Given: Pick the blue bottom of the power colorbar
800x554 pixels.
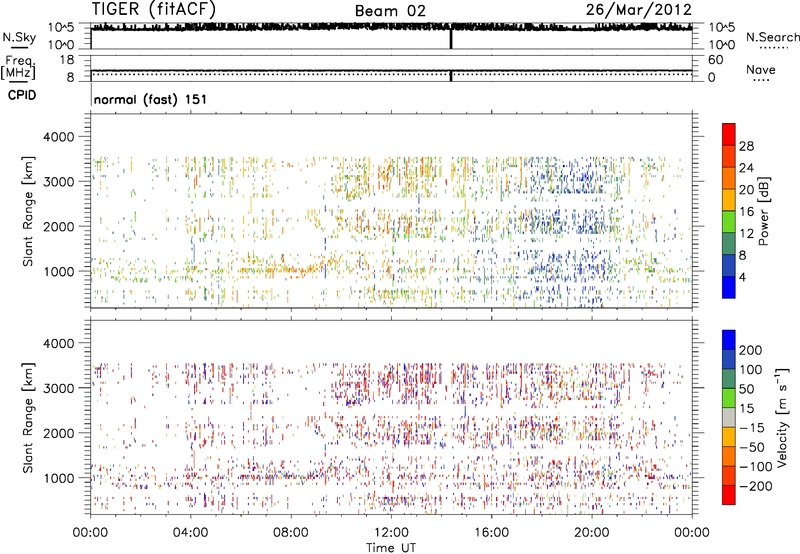Looking at the screenshot, I should click(x=729, y=287).
